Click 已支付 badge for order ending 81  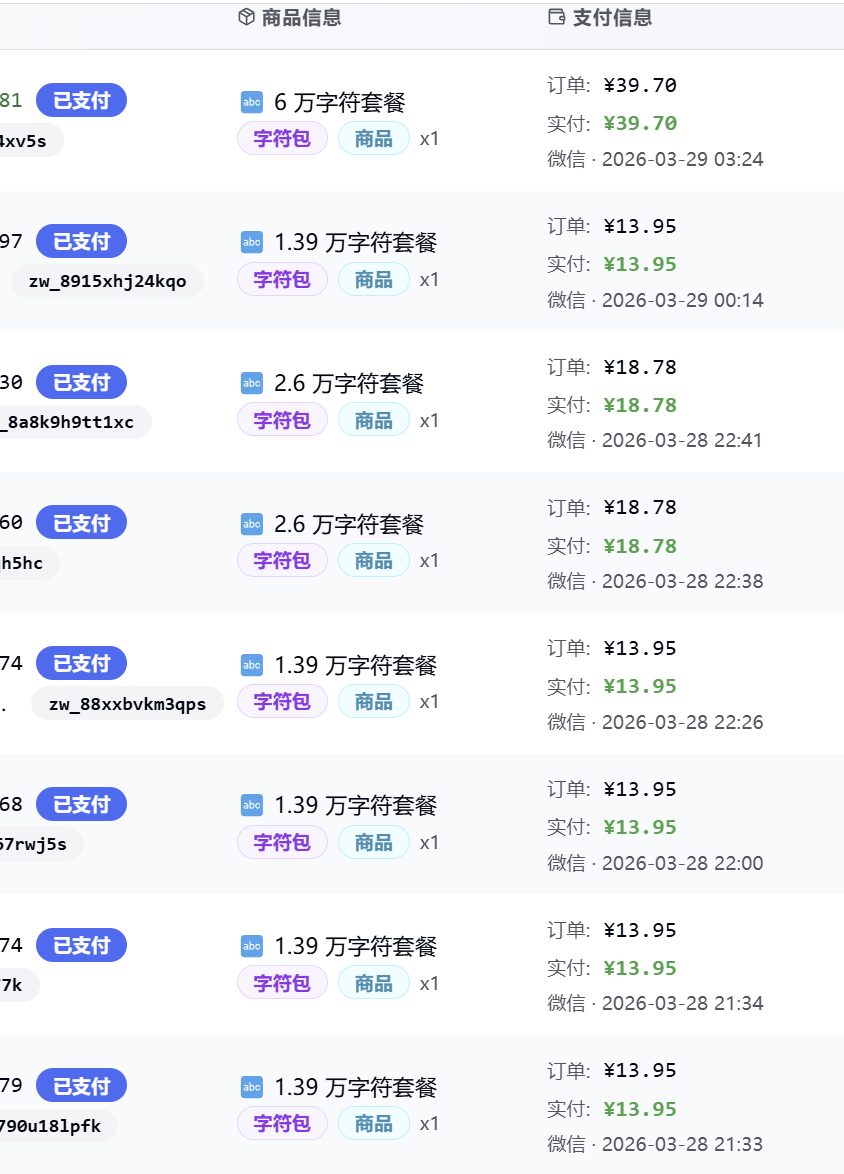[x=81, y=100]
